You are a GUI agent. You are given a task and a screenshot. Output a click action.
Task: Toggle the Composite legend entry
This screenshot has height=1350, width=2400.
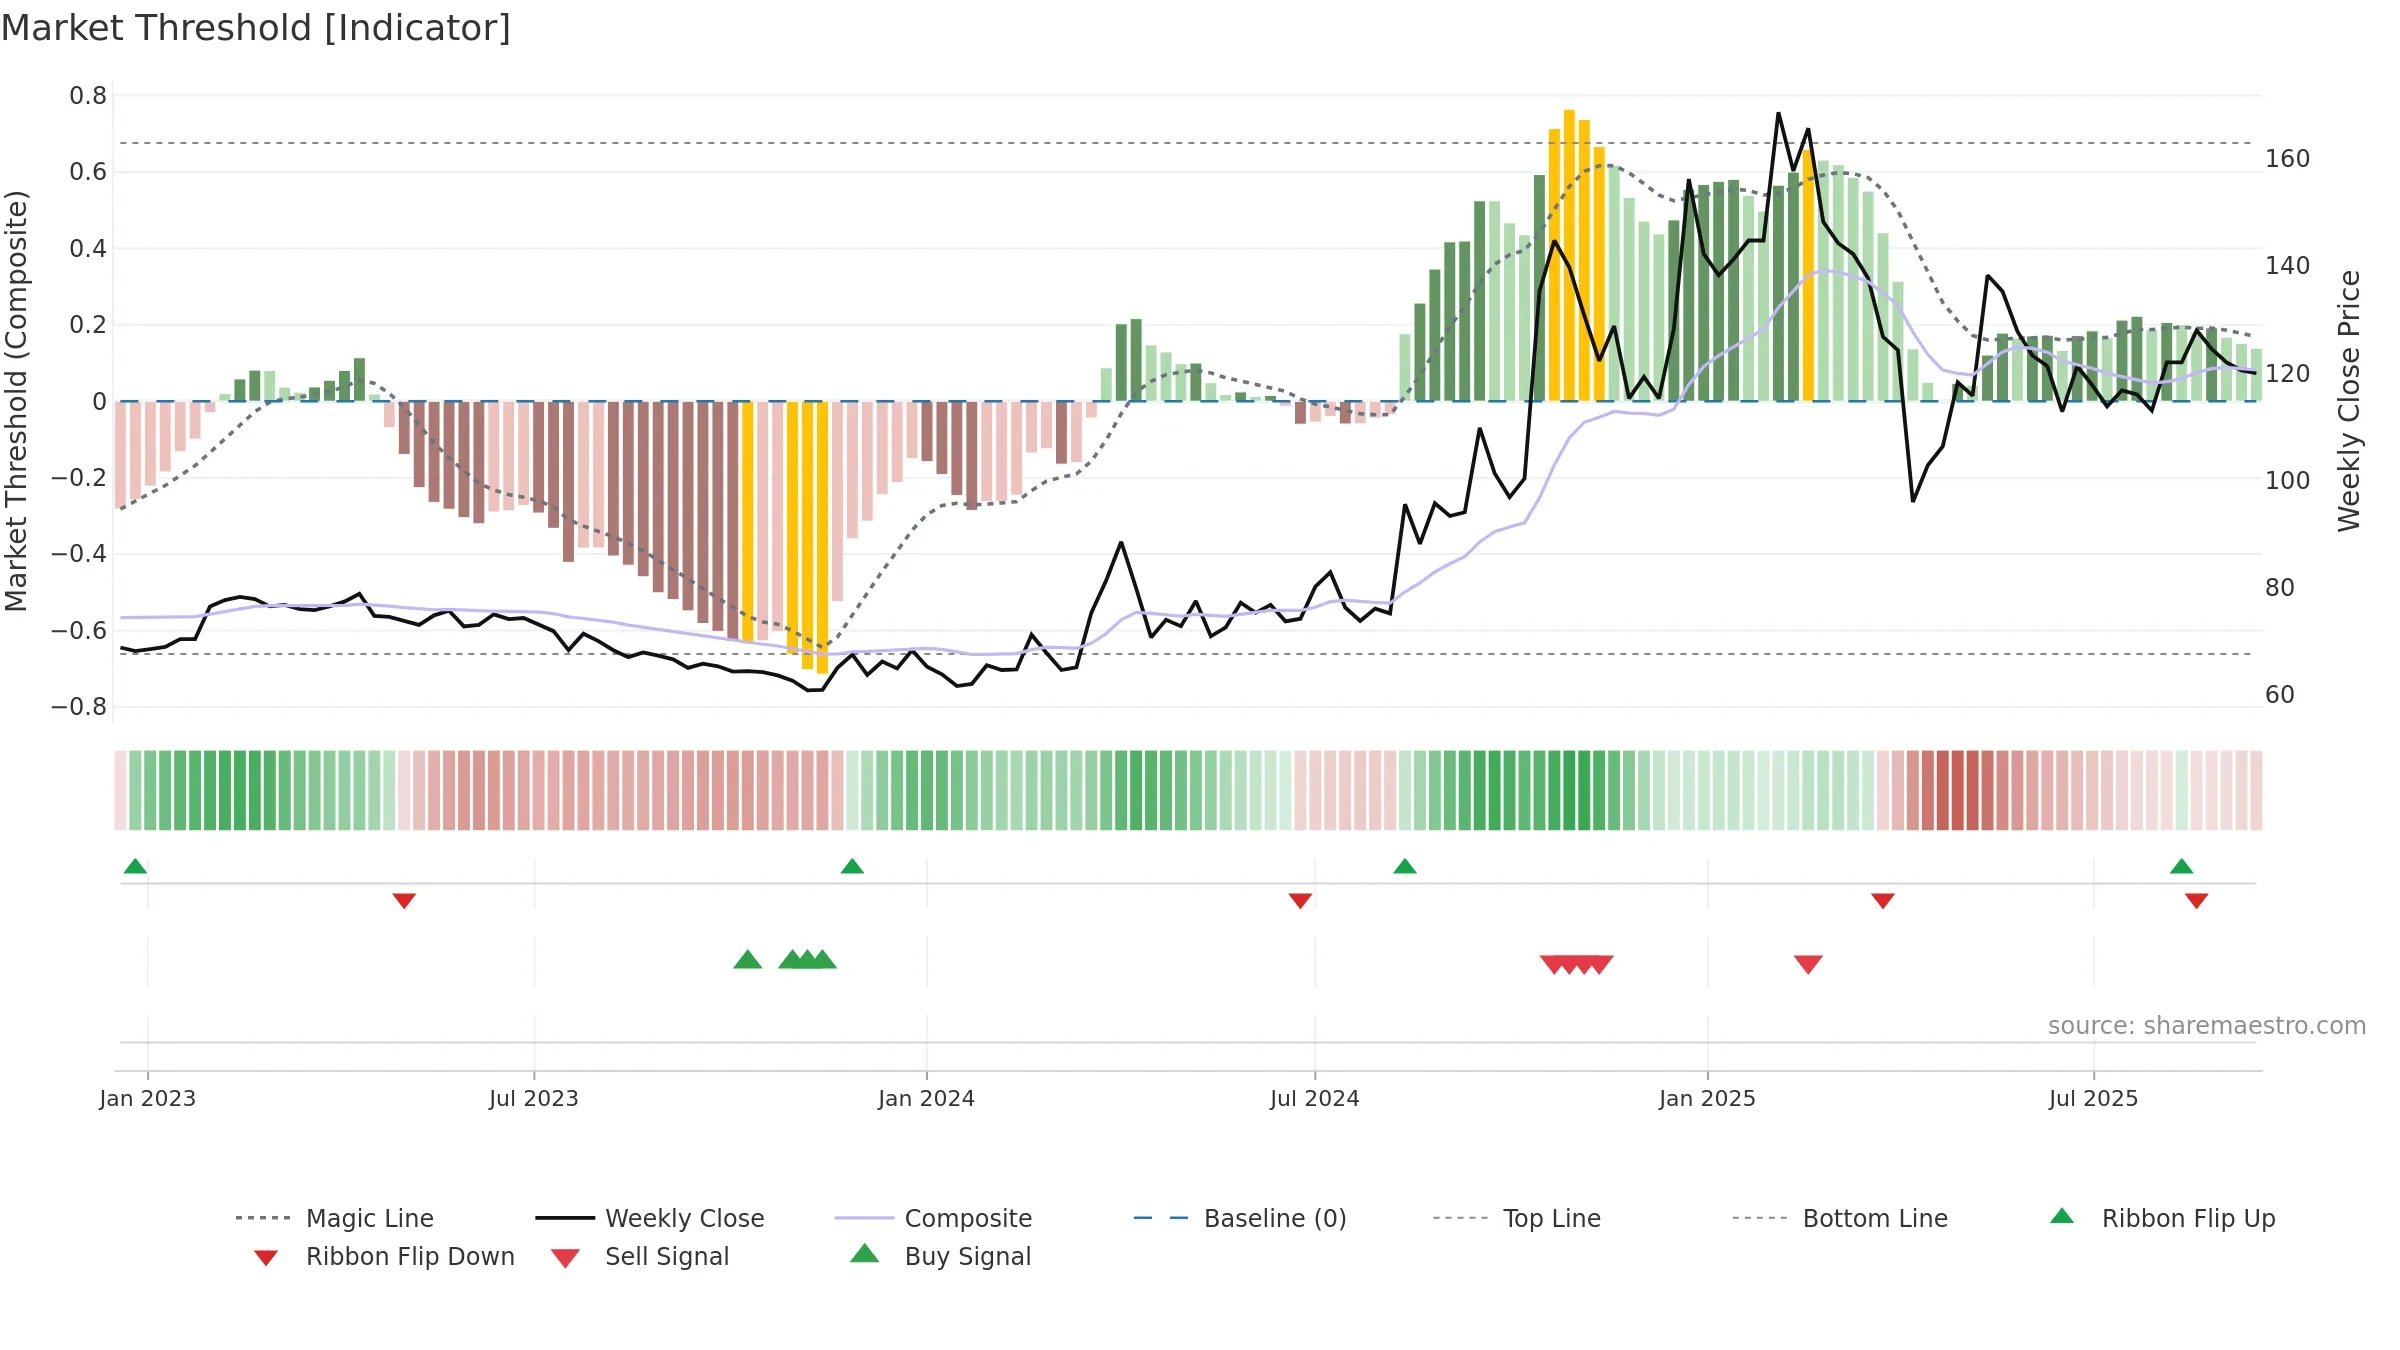point(933,1218)
